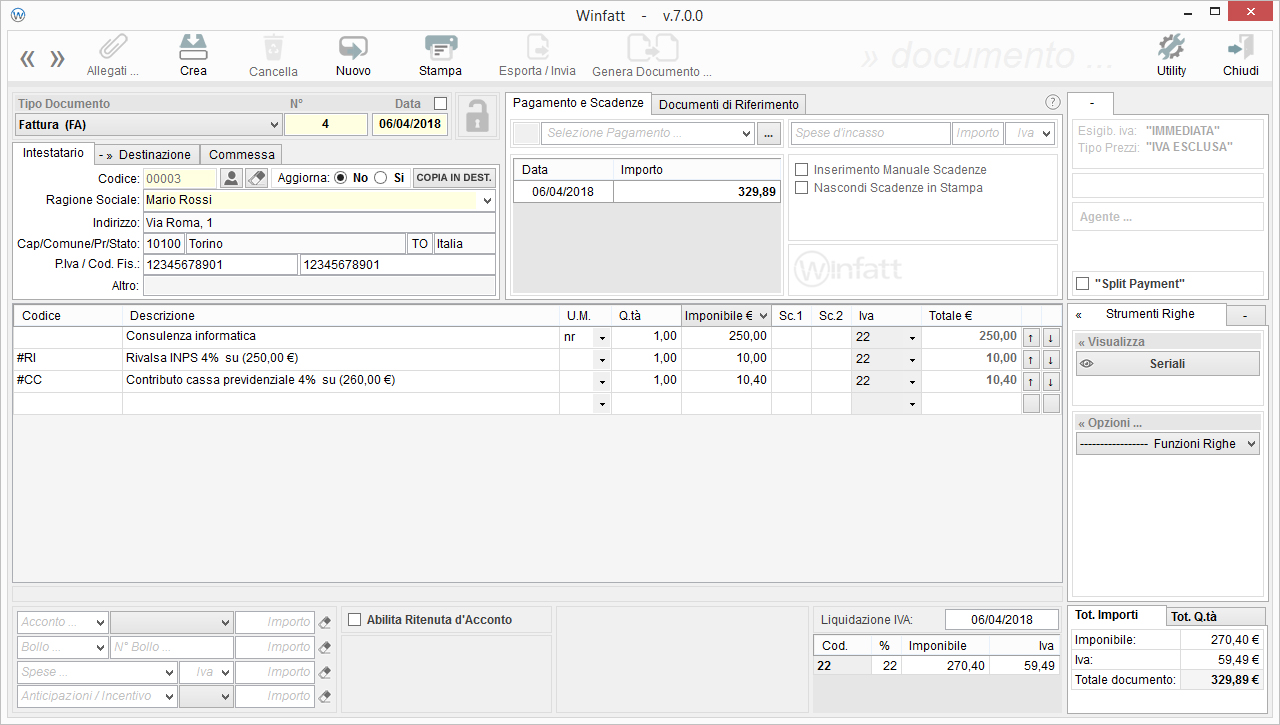
Task: Enable Nascondi Scadenze in Stampa
Action: click(x=801, y=187)
